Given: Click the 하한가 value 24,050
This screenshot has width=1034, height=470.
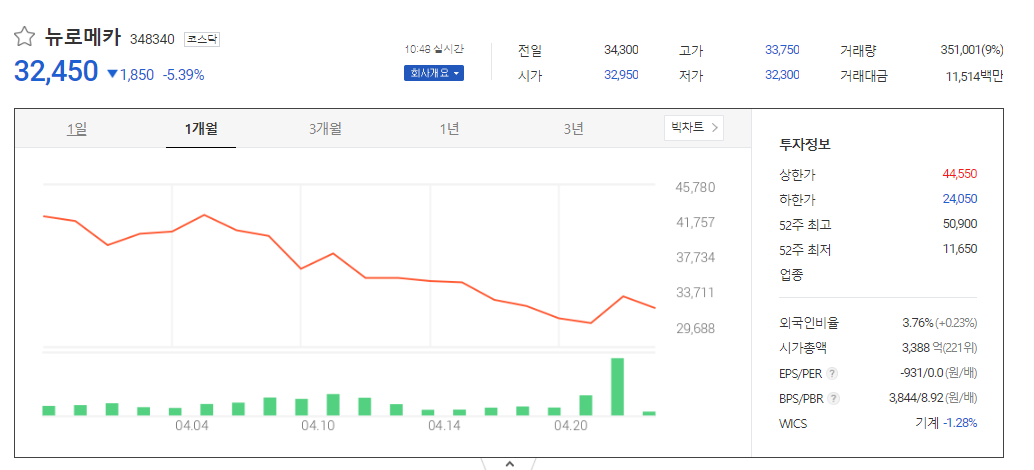Looking at the screenshot, I should (960, 199).
